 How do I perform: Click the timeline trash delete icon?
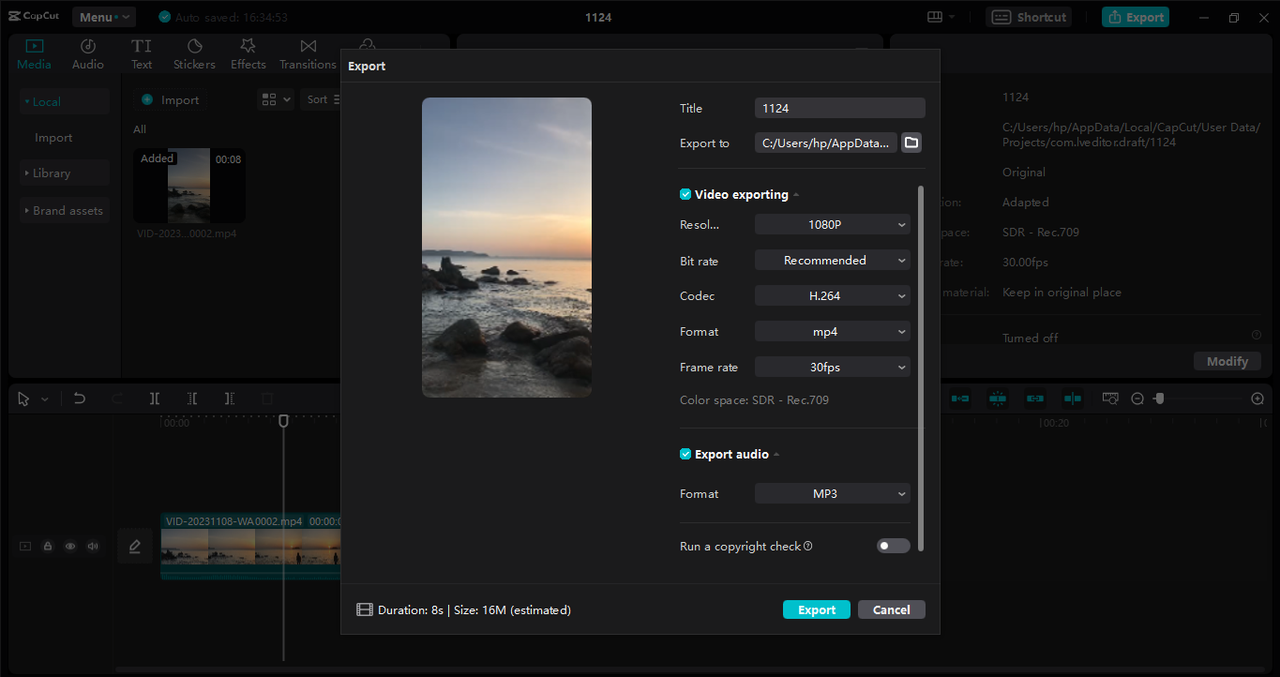click(x=267, y=399)
